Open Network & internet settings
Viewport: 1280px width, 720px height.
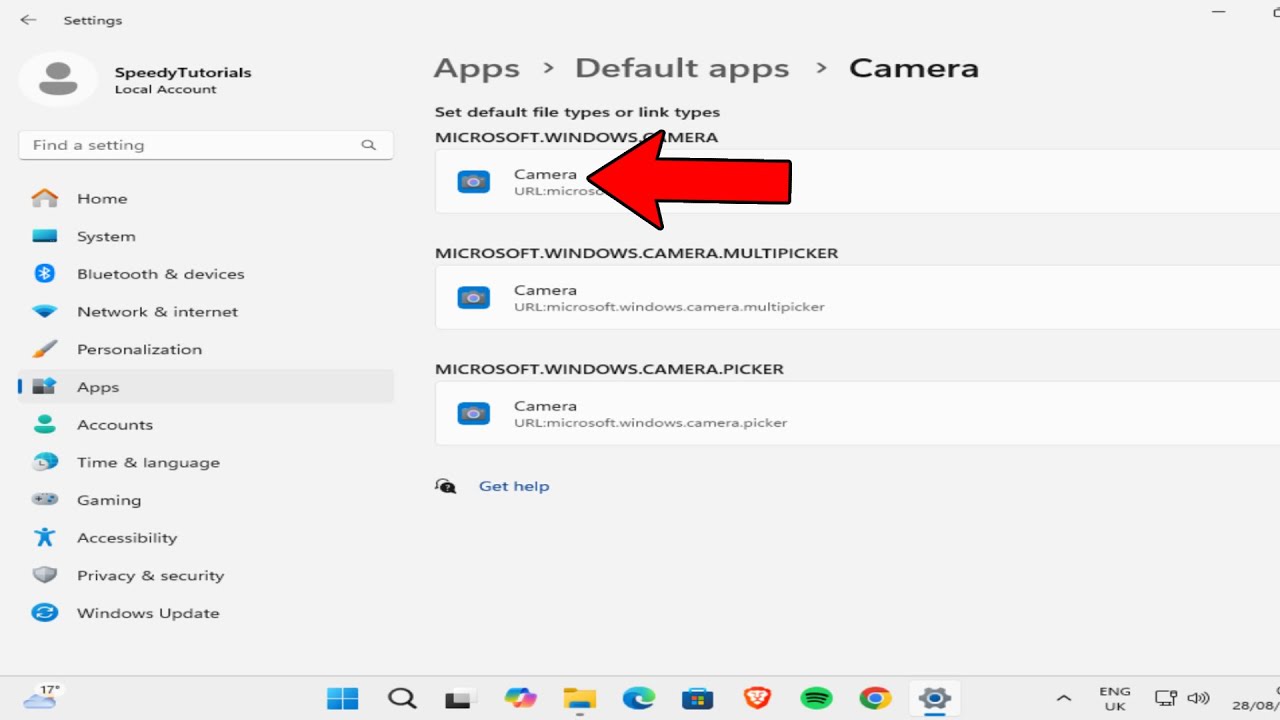206,312
